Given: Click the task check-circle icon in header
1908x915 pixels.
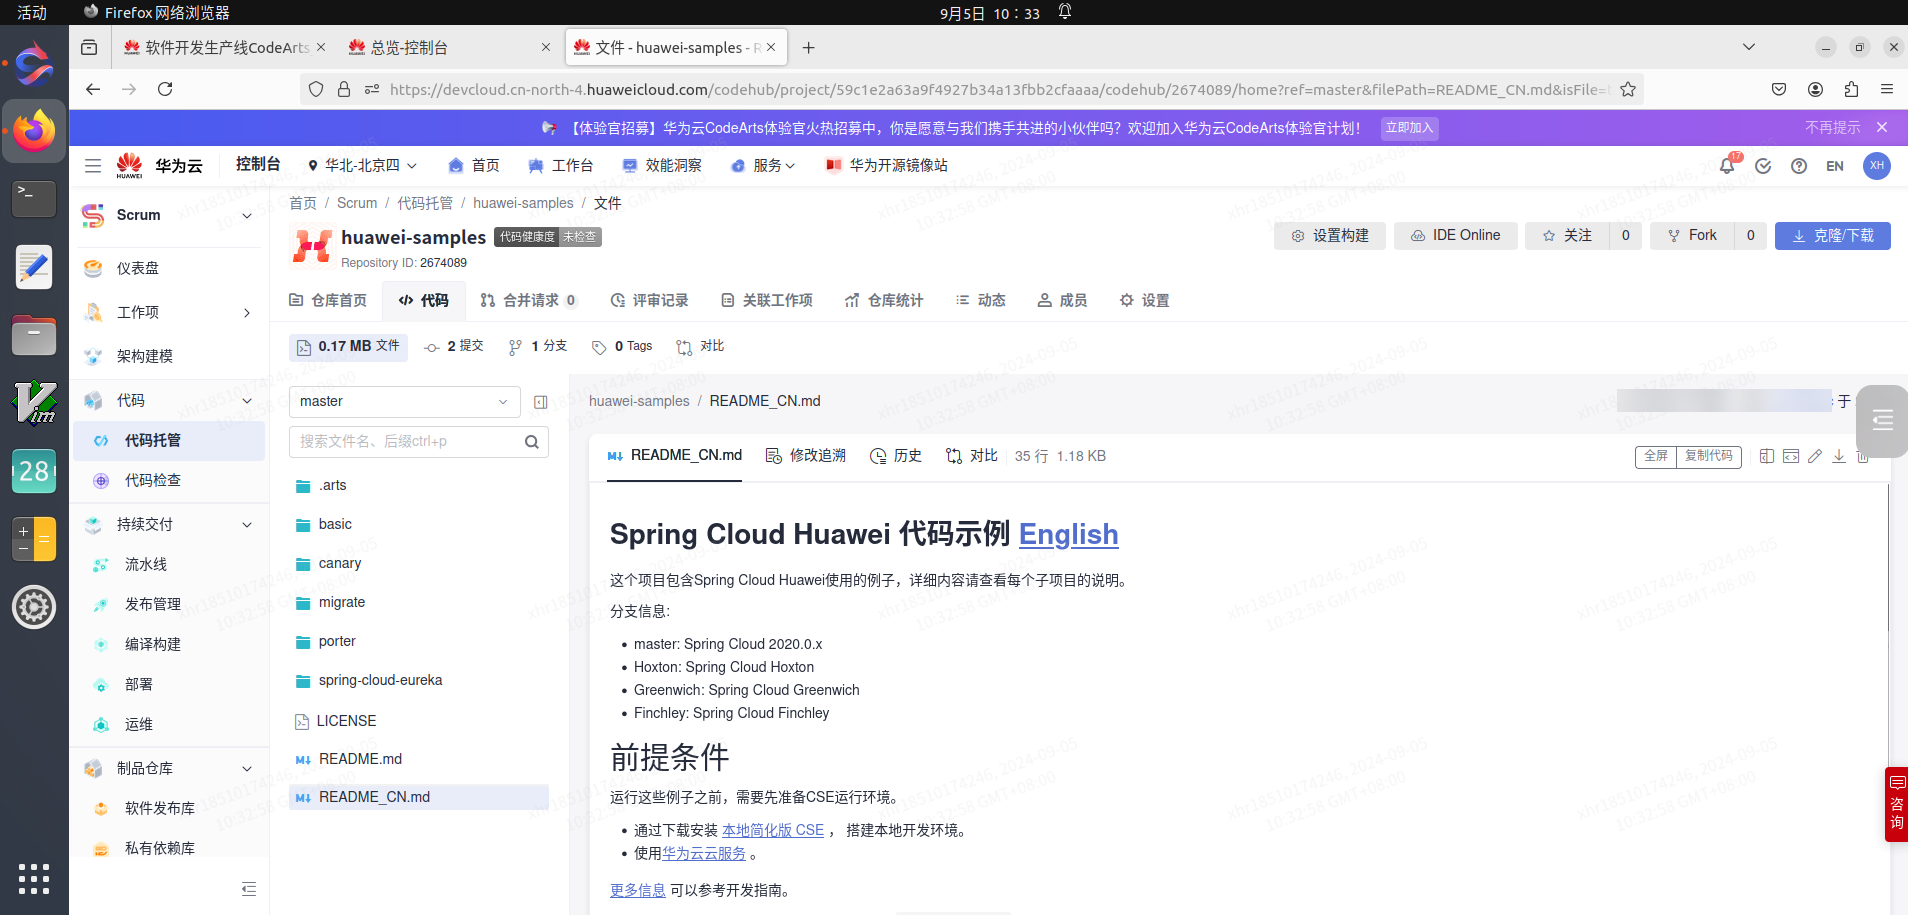Looking at the screenshot, I should [x=1763, y=166].
